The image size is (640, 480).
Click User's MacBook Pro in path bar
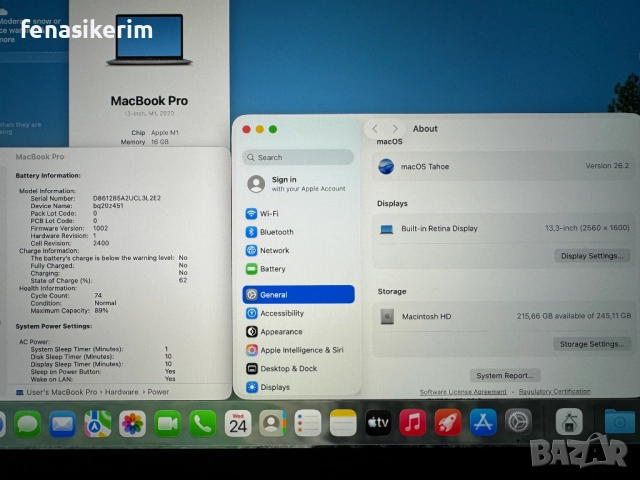(x=62, y=392)
